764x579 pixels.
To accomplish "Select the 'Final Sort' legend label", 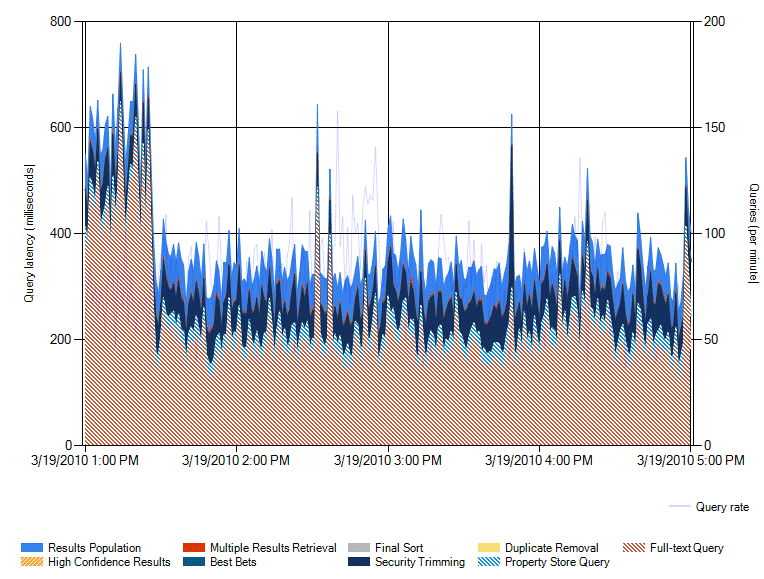I will (399, 548).
